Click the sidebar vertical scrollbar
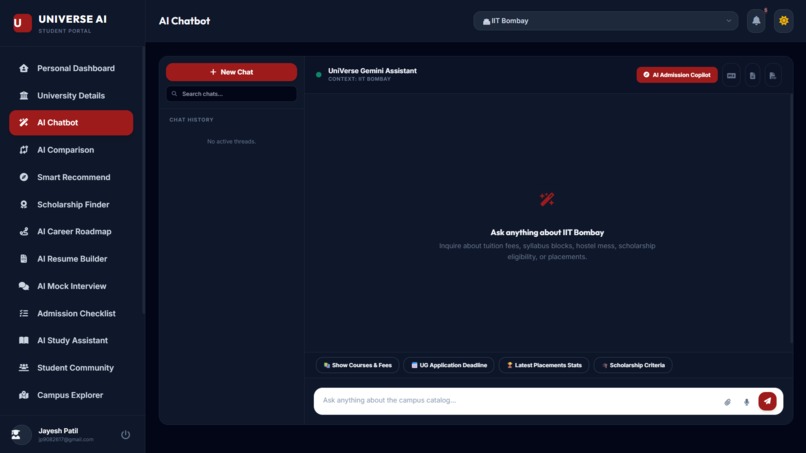The width and height of the screenshot is (806, 453). tap(143, 180)
